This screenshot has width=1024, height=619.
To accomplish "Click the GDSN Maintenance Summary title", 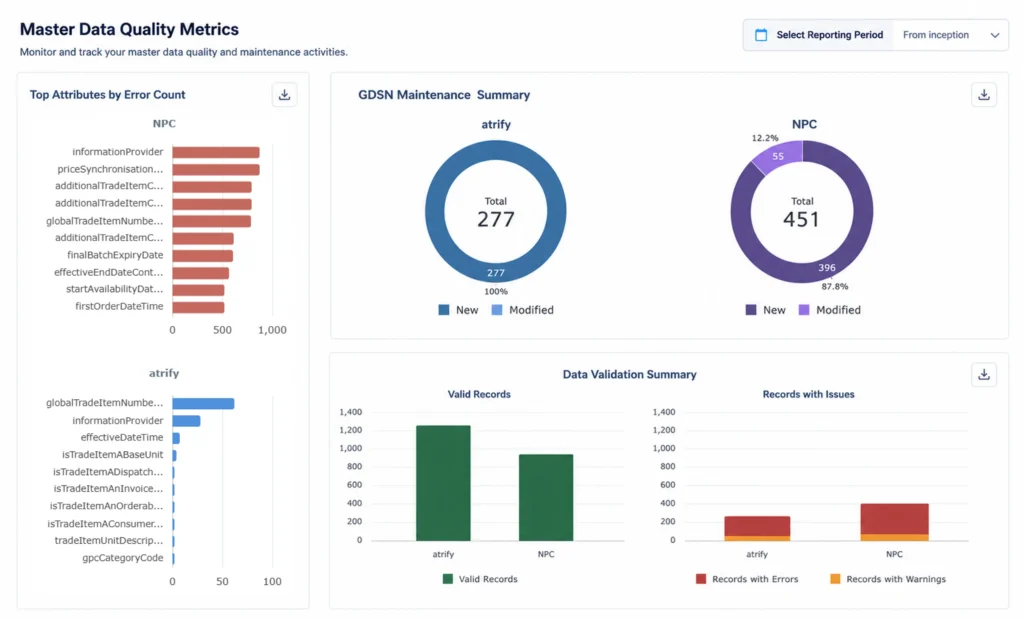I will [x=444, y=95].
